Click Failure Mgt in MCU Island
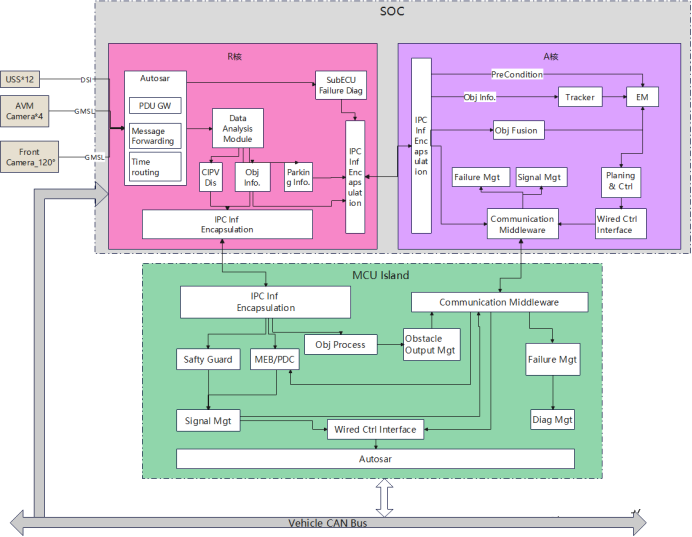The image size is (692, 537). coord(553,360)
